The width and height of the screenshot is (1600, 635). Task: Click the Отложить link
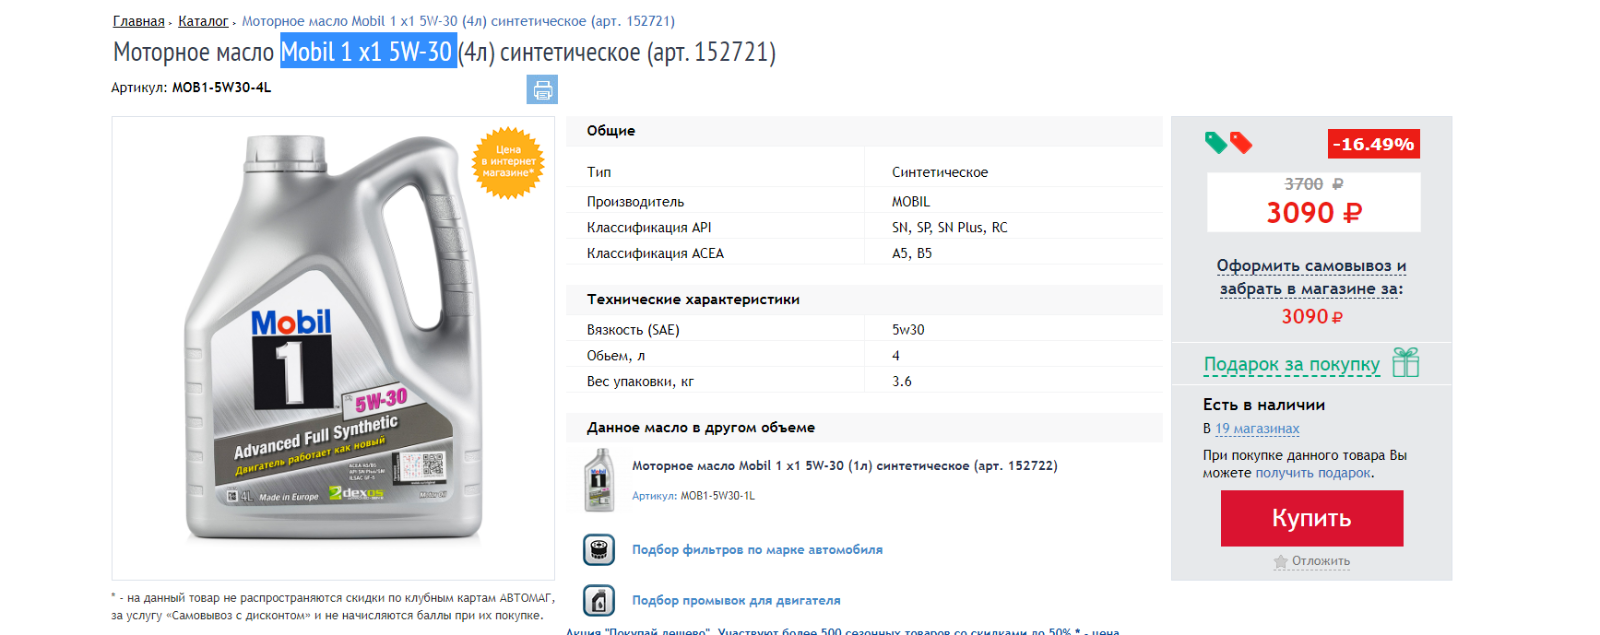coord(1321,561)
